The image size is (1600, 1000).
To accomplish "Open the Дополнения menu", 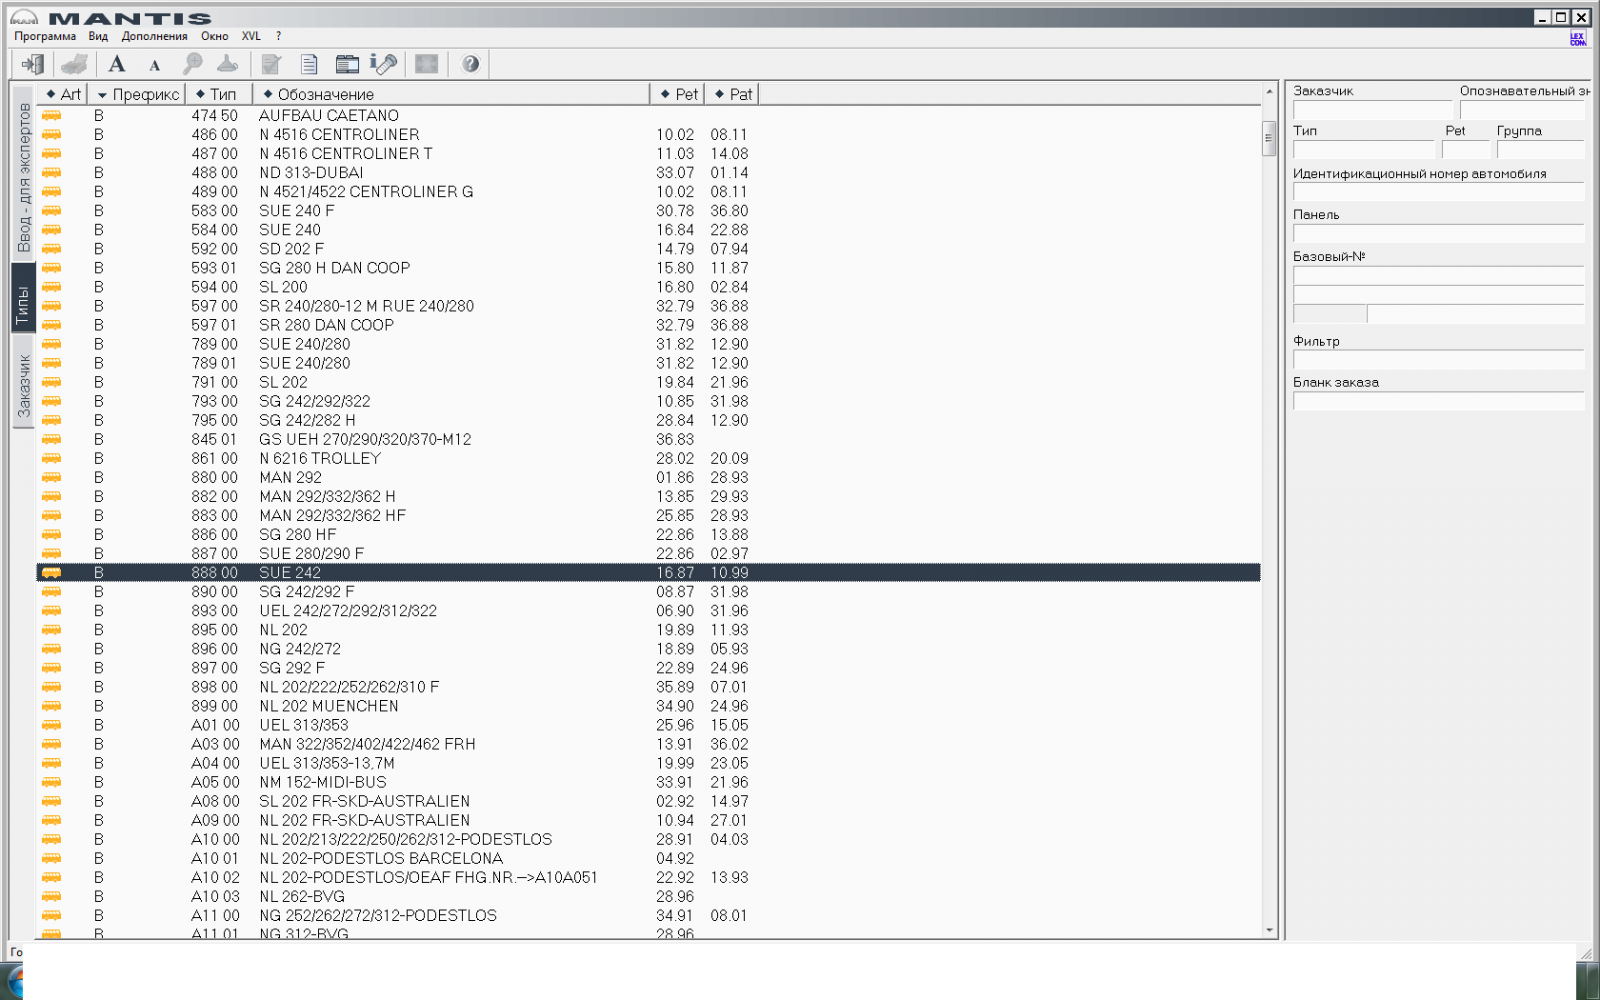I will tap(154, 36).
